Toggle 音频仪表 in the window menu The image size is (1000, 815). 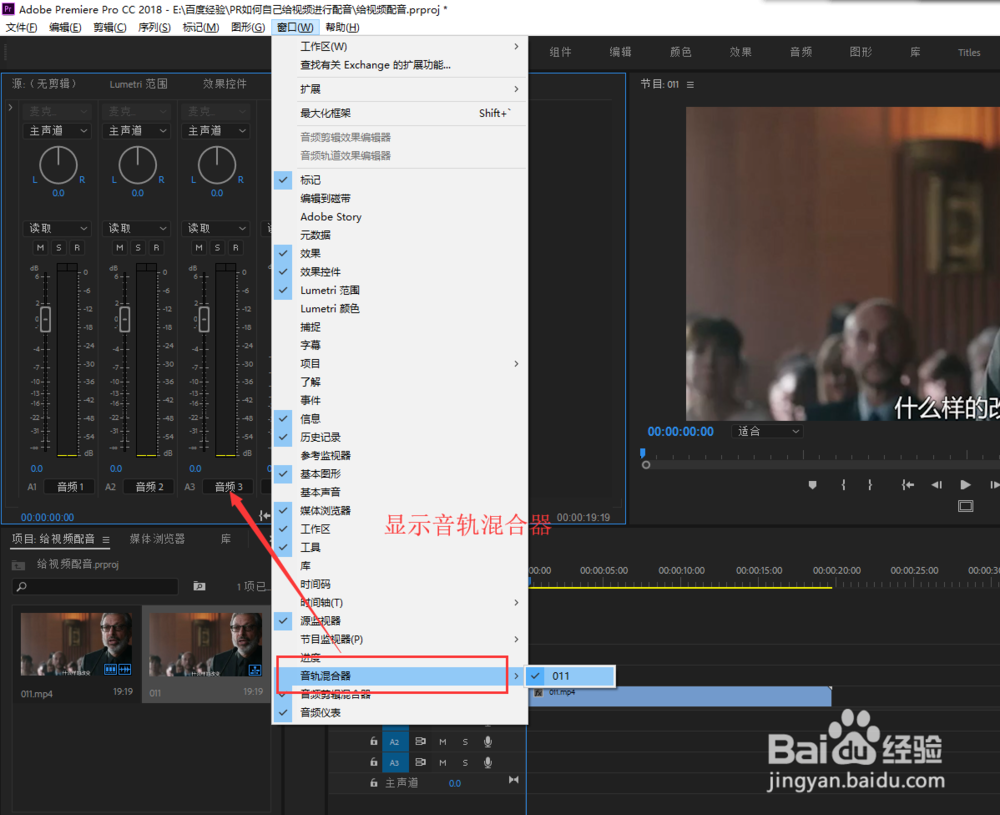[400, 713]
